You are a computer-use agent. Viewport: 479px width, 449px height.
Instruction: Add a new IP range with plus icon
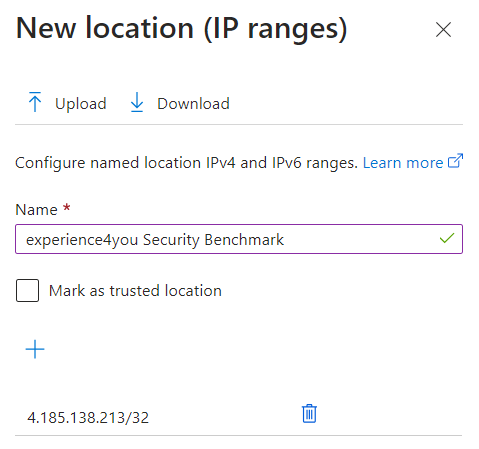[x=35, y=349]
